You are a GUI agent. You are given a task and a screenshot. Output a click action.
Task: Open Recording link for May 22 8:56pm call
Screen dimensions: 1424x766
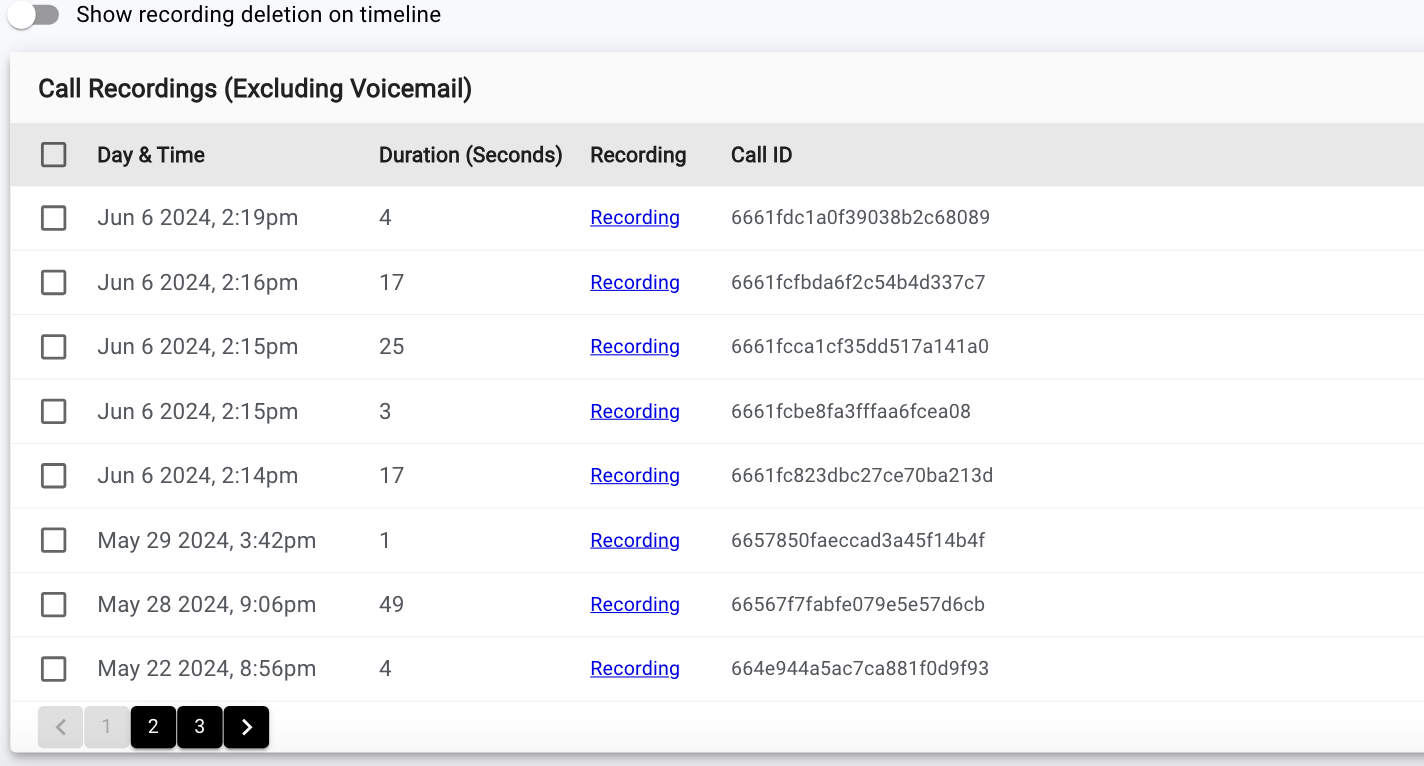pos(635,669)
